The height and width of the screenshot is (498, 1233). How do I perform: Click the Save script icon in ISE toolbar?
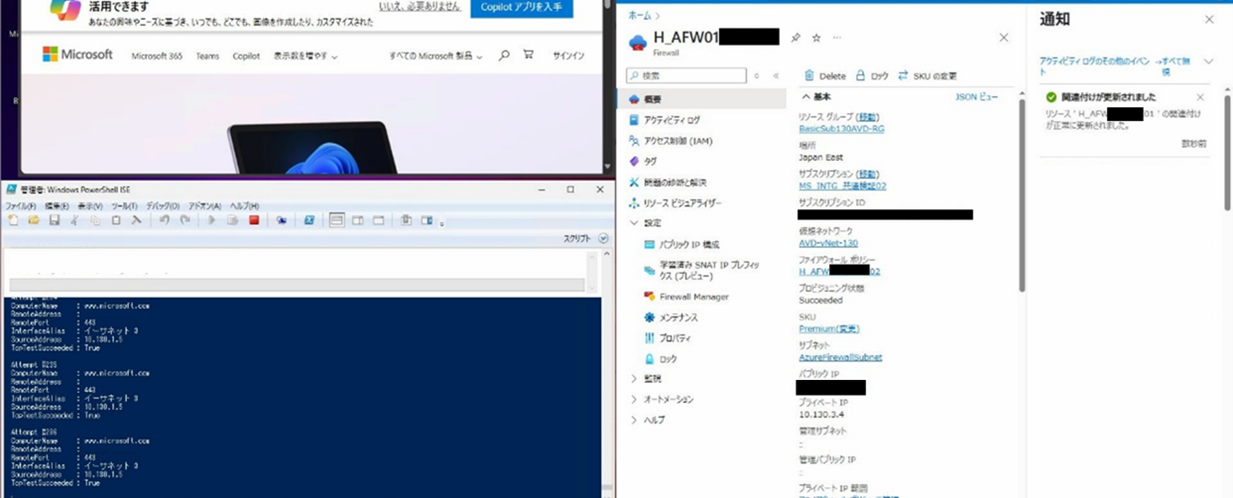pos(54,220)
